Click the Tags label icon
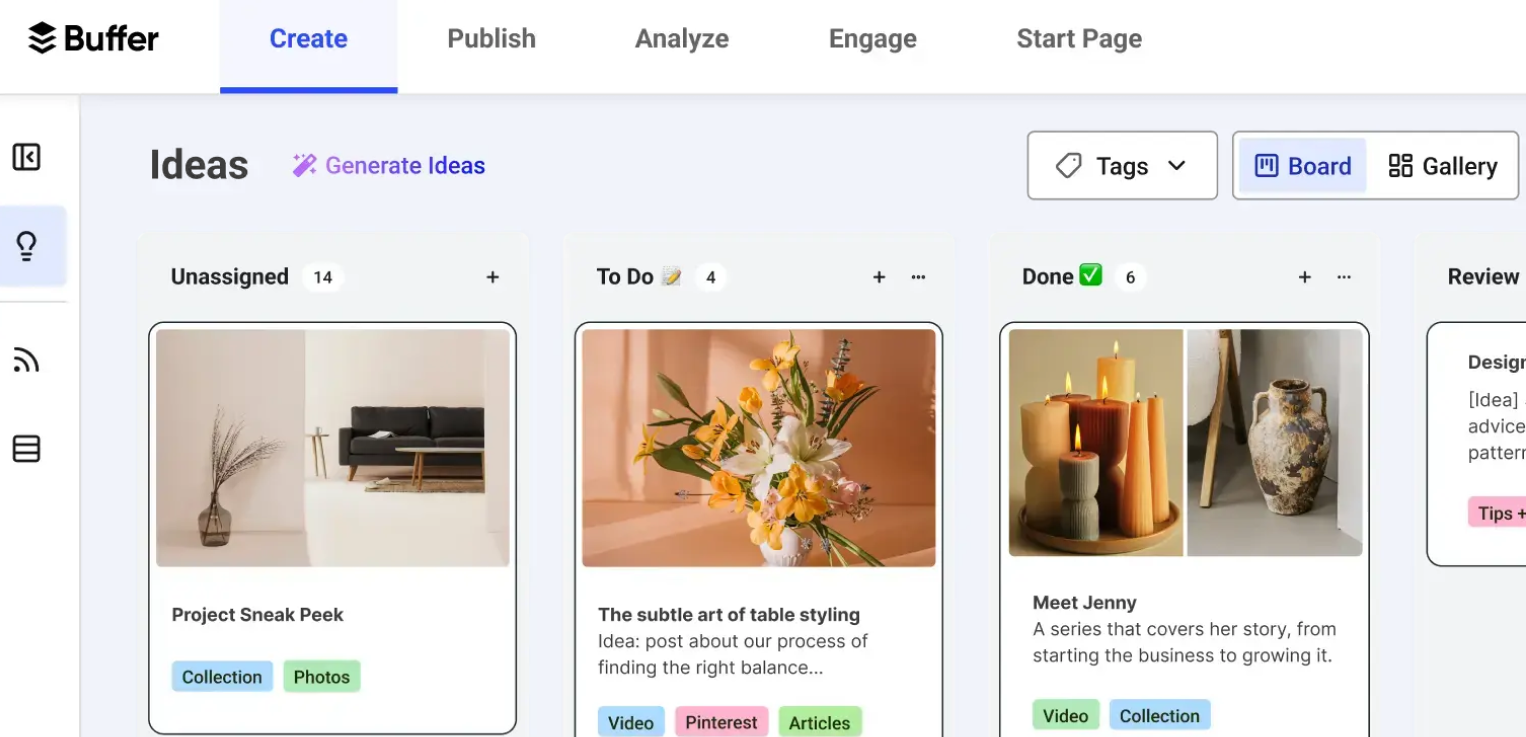The image size is (1526, 737). click(1068, 165)
